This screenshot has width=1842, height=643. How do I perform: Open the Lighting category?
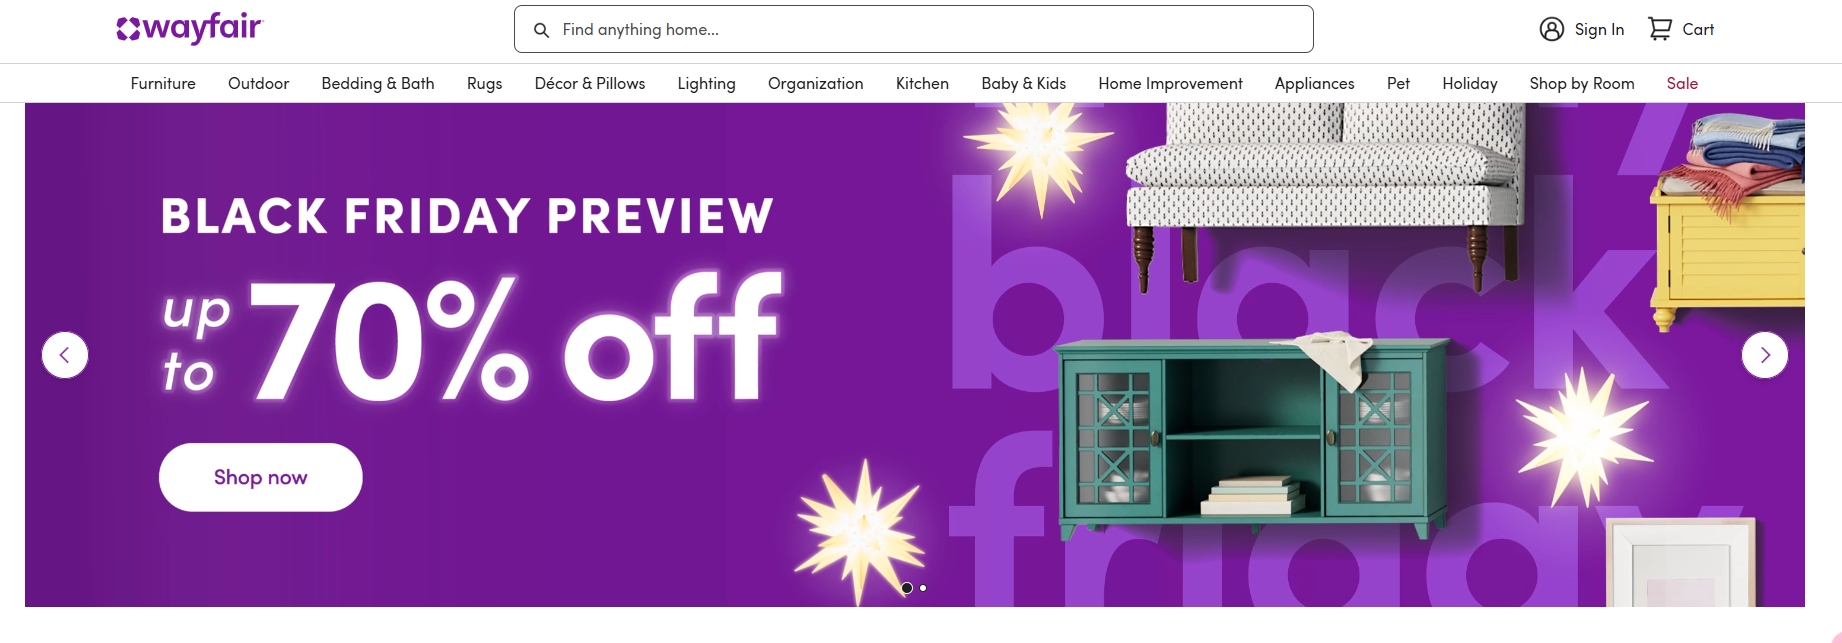point(706,83)
